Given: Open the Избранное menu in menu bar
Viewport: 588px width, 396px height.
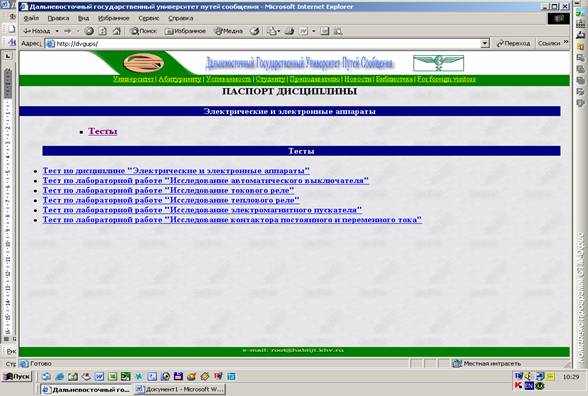Looking at the screenshot, I should point(114,18).
